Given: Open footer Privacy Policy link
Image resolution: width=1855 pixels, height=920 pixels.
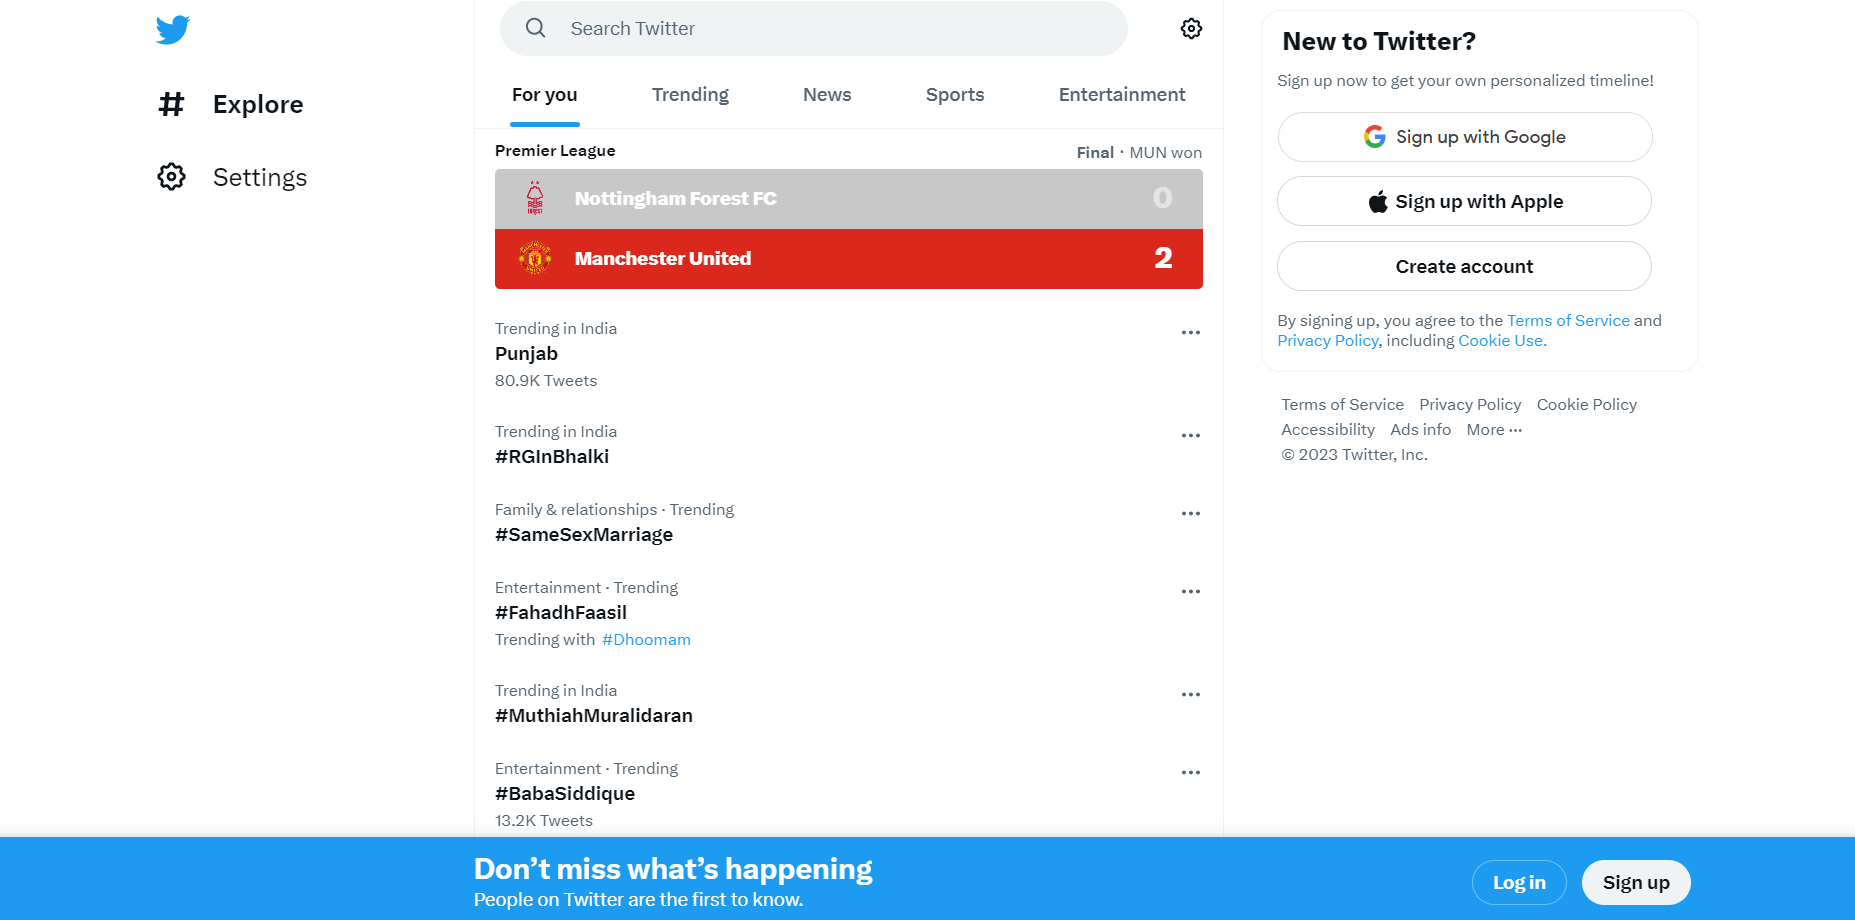Looking at the screenshot, I should coord(1470,404).
